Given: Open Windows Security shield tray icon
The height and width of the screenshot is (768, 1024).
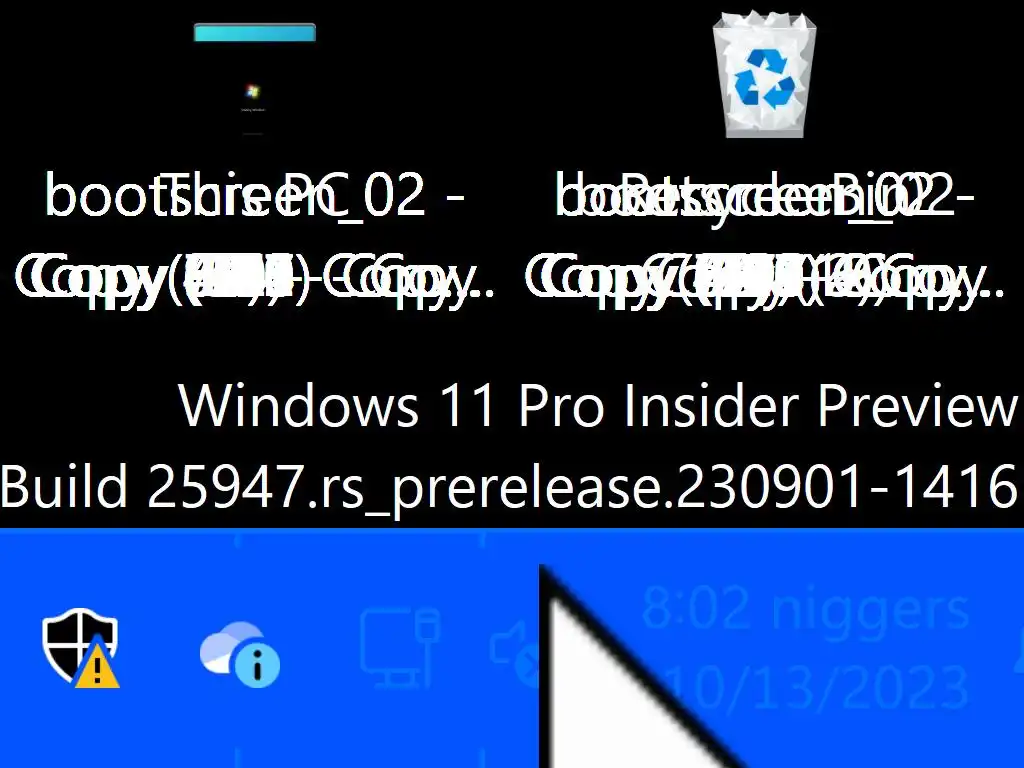Looking at the screenshot, I should pyautogui.click(x=80, y=648).
